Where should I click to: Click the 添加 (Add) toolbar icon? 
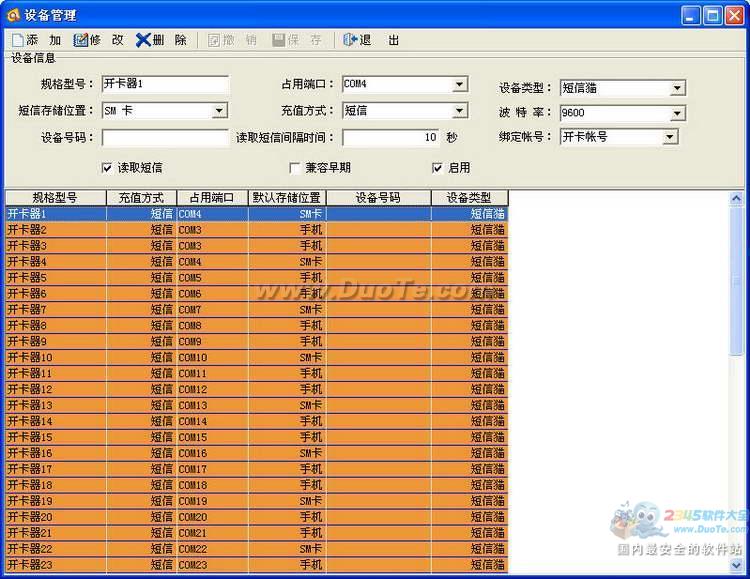(x=18, y=40)
